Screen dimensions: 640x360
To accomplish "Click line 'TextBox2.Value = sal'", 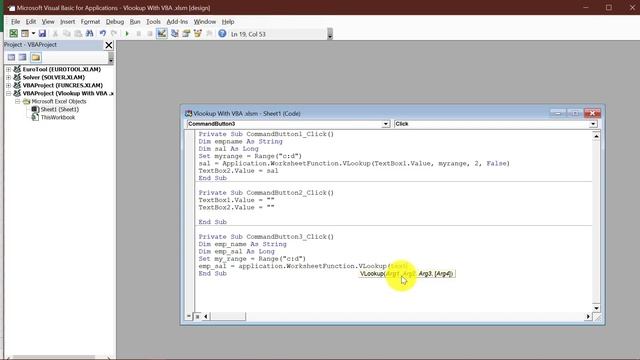I will click(238, 171).
